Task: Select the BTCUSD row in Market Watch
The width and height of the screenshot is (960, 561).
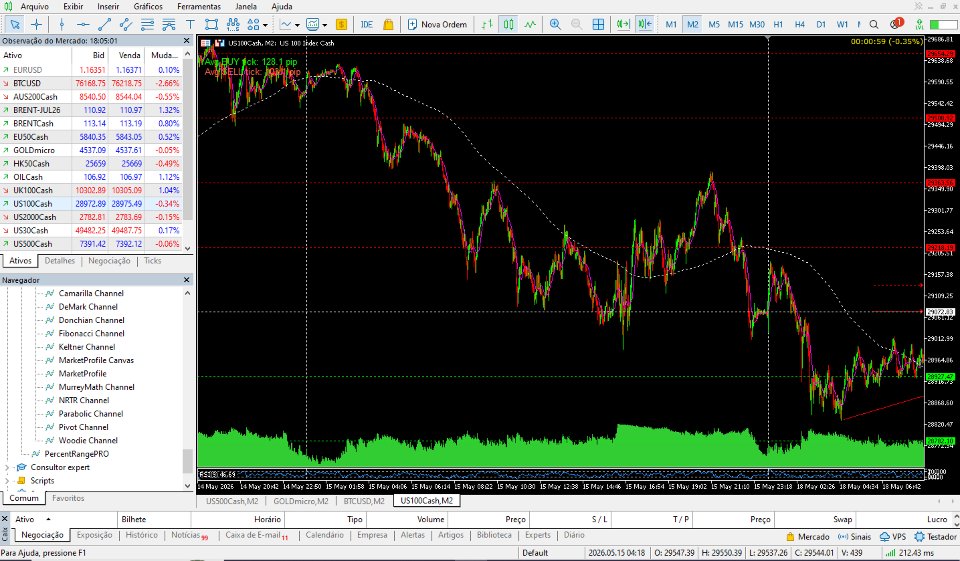Action: coord(91,83)
